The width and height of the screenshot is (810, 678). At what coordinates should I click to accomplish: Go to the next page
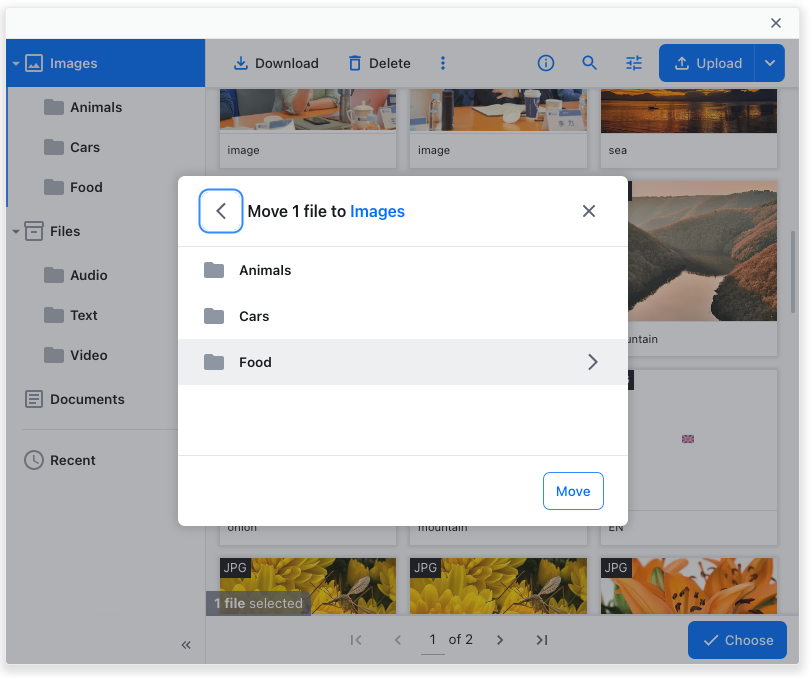point(500,639)
